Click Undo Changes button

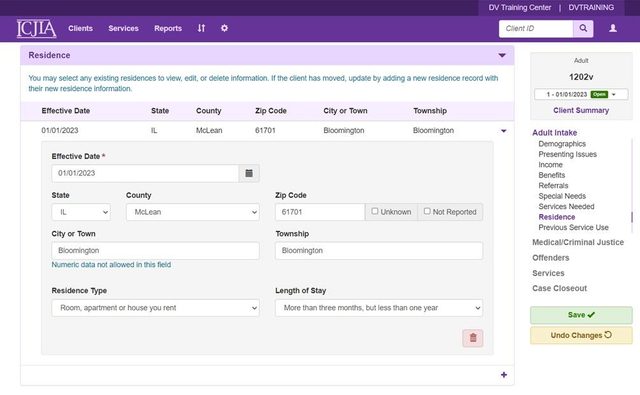pos(581,335)
